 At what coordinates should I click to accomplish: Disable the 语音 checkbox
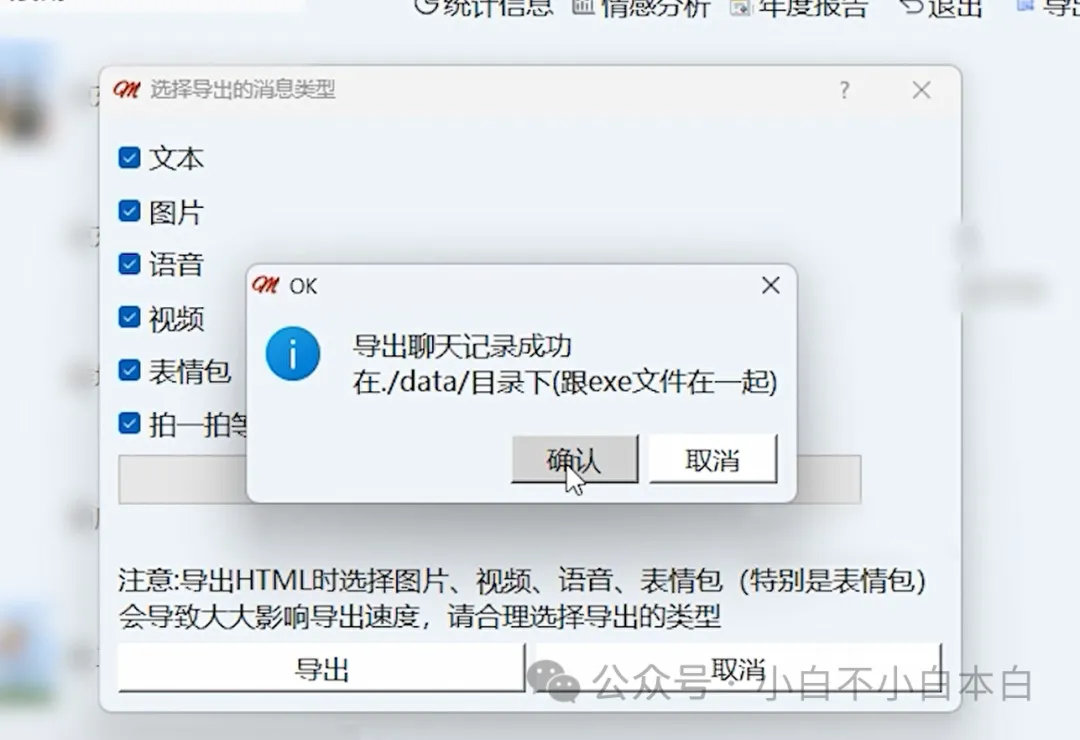click(x=129, y=263)
